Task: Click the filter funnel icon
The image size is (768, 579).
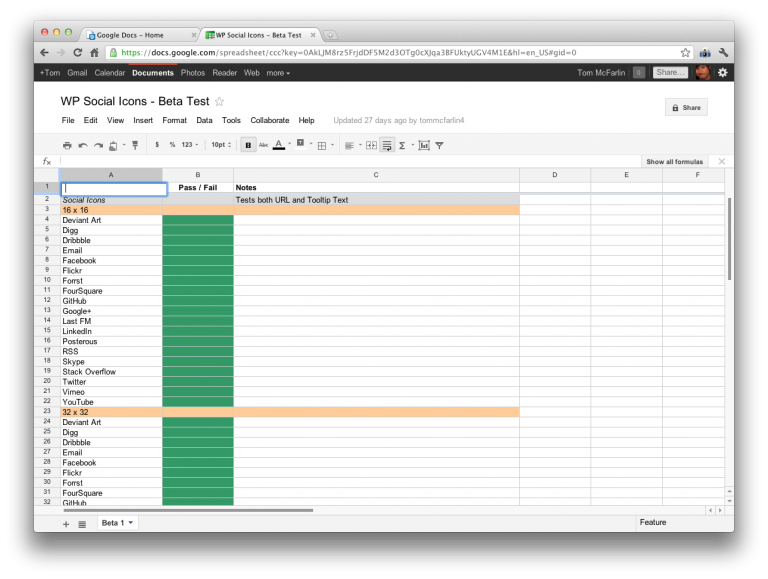Action: [439, 145]
